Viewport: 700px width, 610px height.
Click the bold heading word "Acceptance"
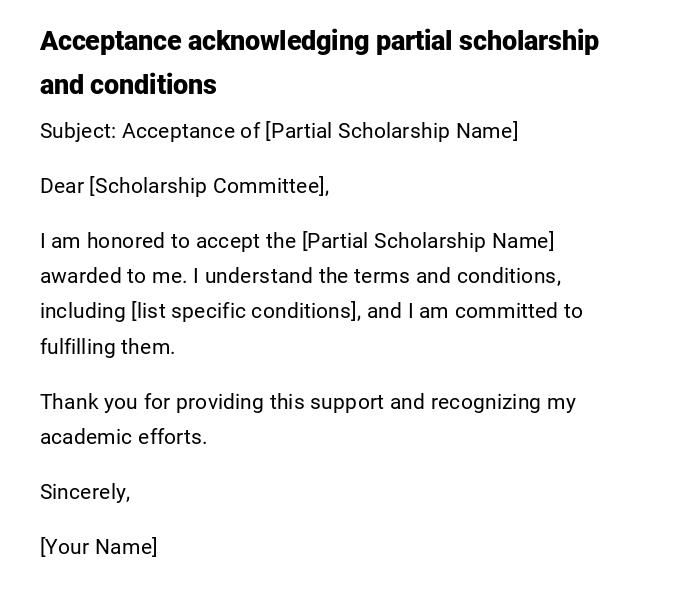[110, 41]
